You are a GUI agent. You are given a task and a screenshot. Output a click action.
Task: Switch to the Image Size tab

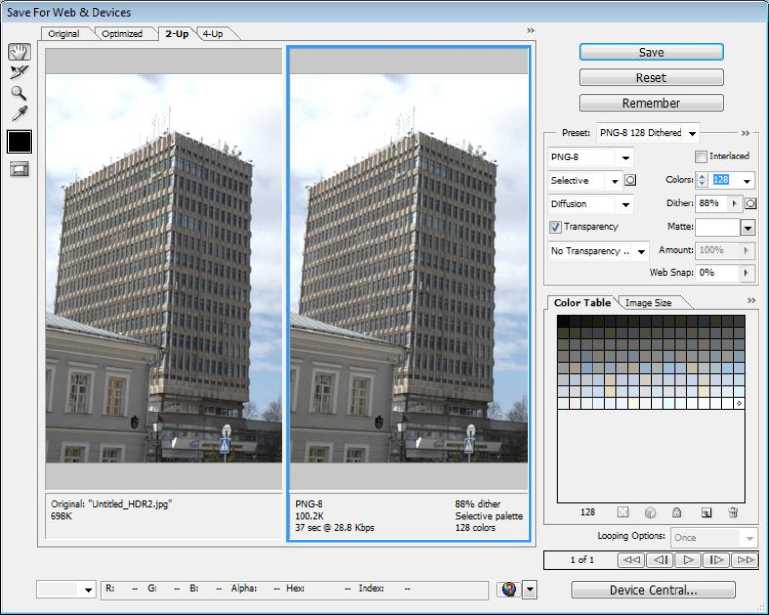pos(648,302)
